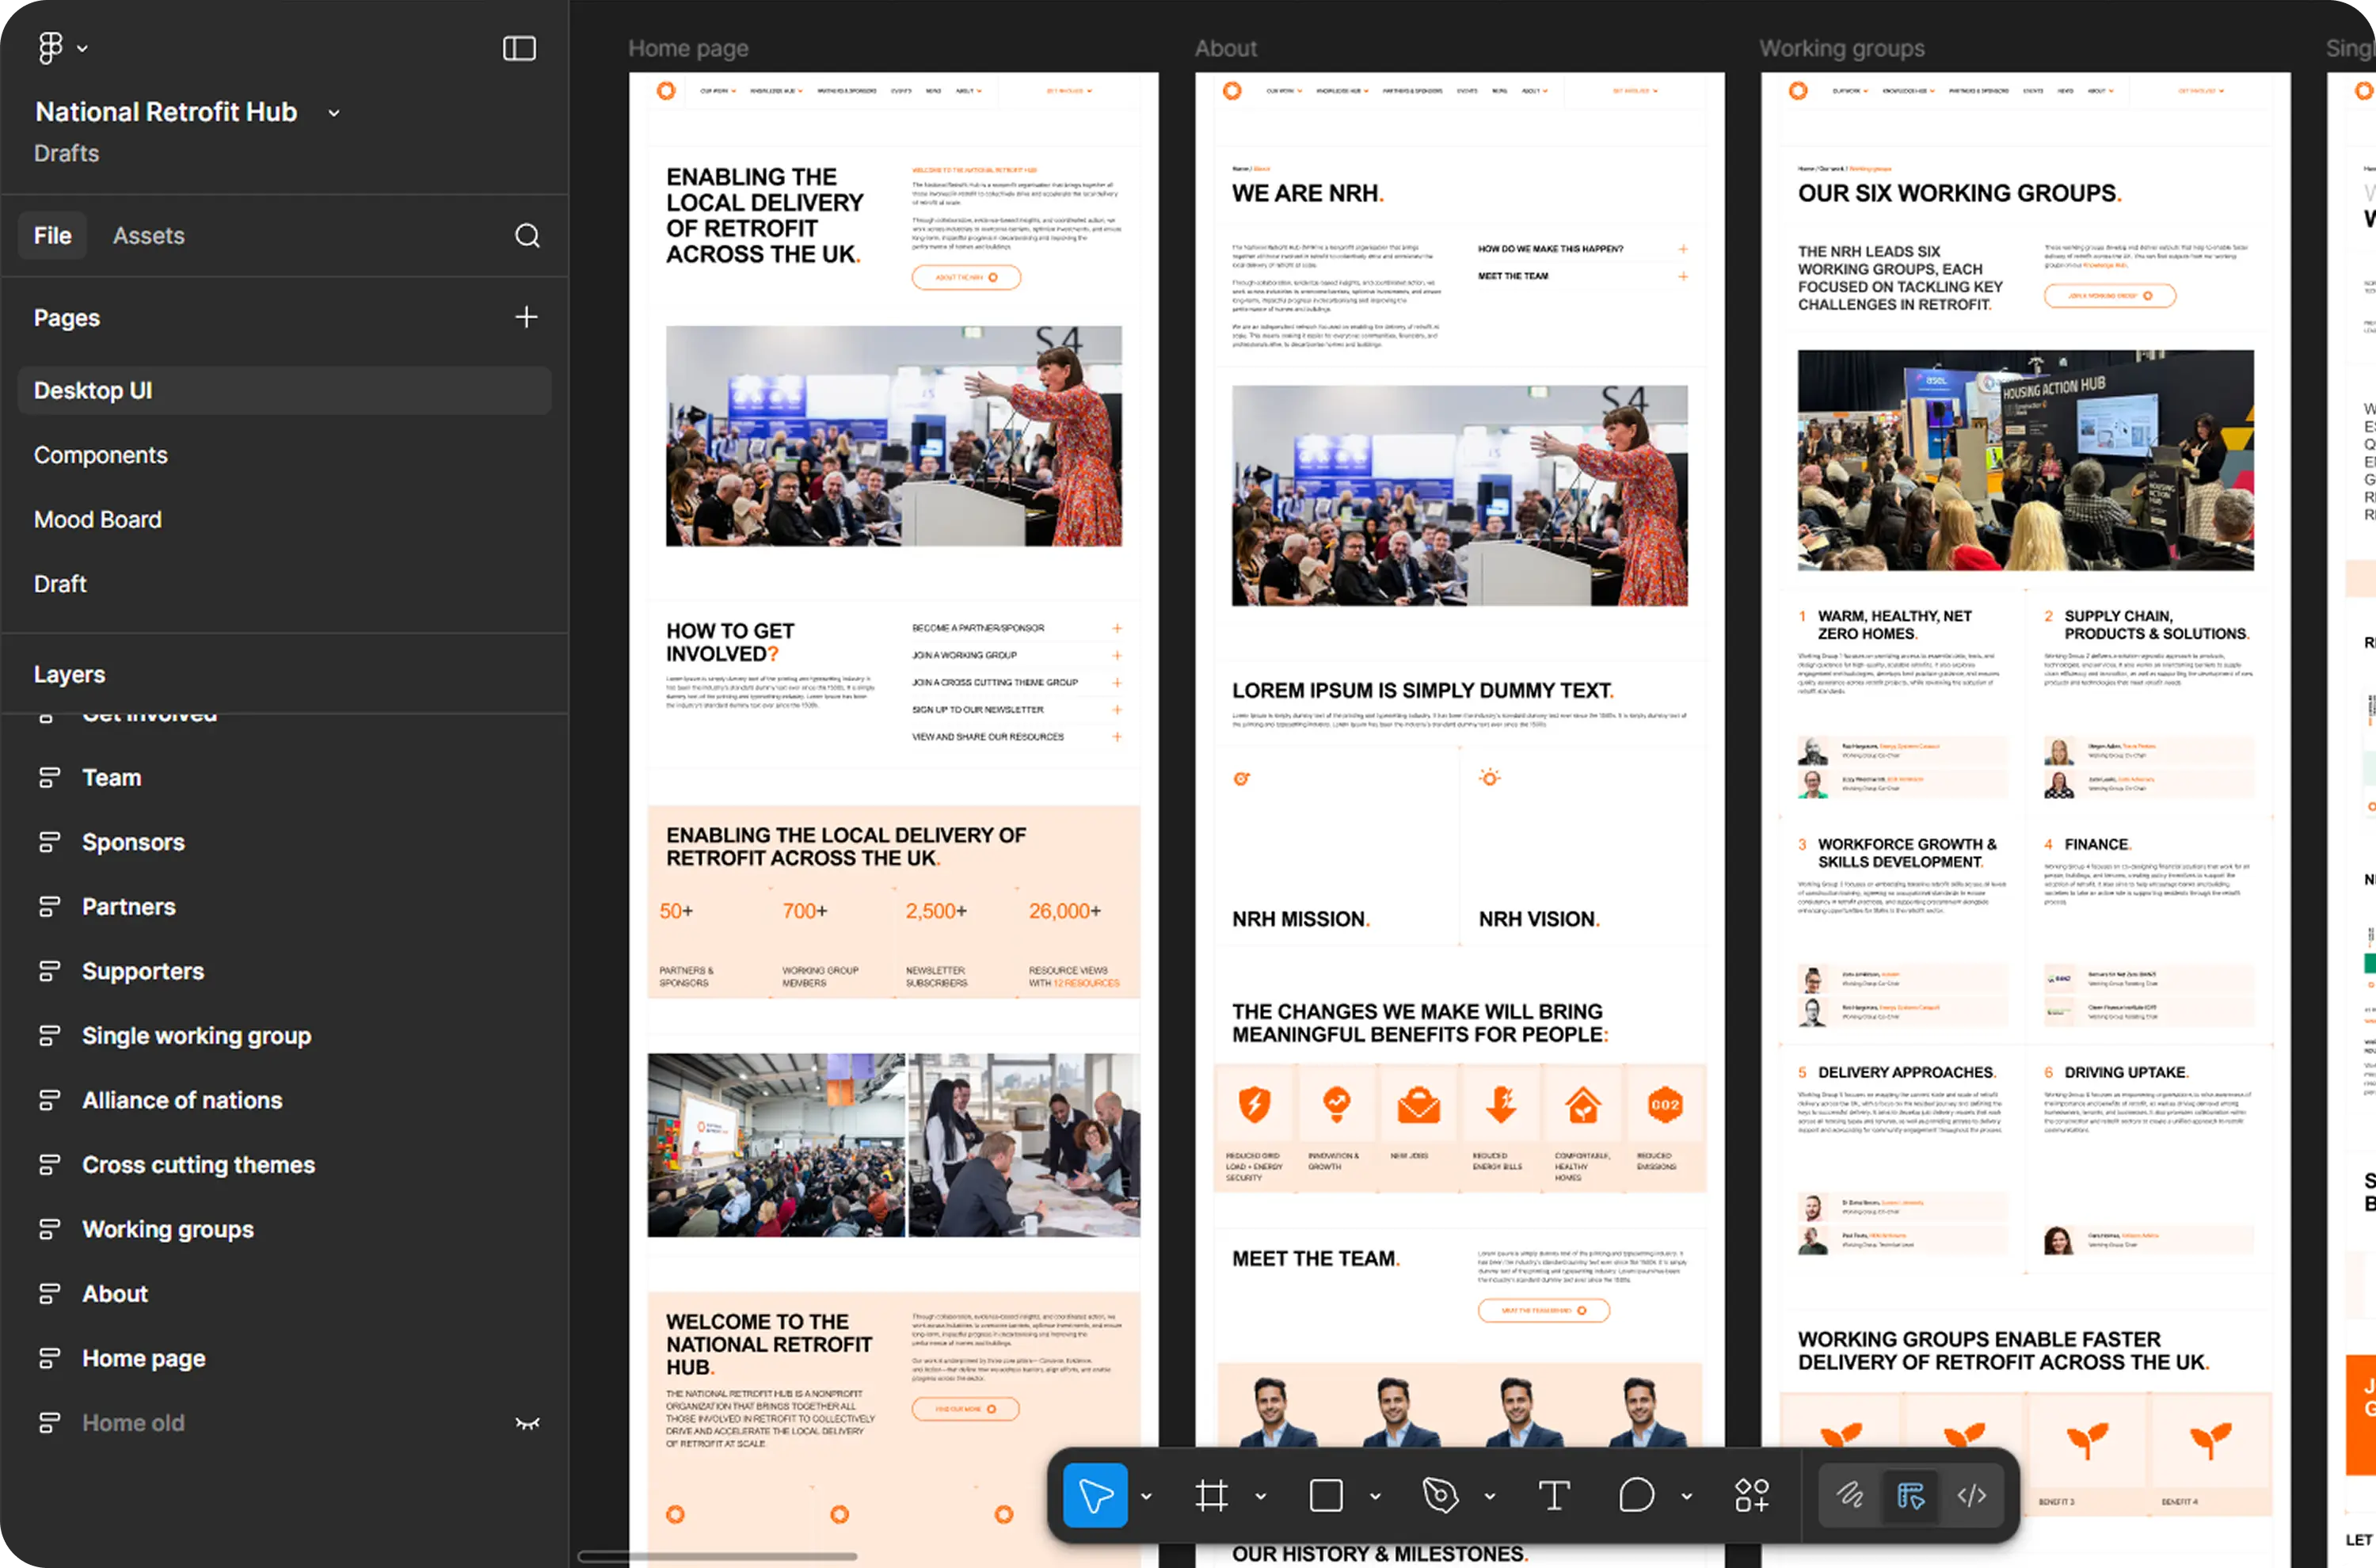Add a new page with the plus button
The height and width of the screenshot is (1568, 2376).
coord(526,317)
